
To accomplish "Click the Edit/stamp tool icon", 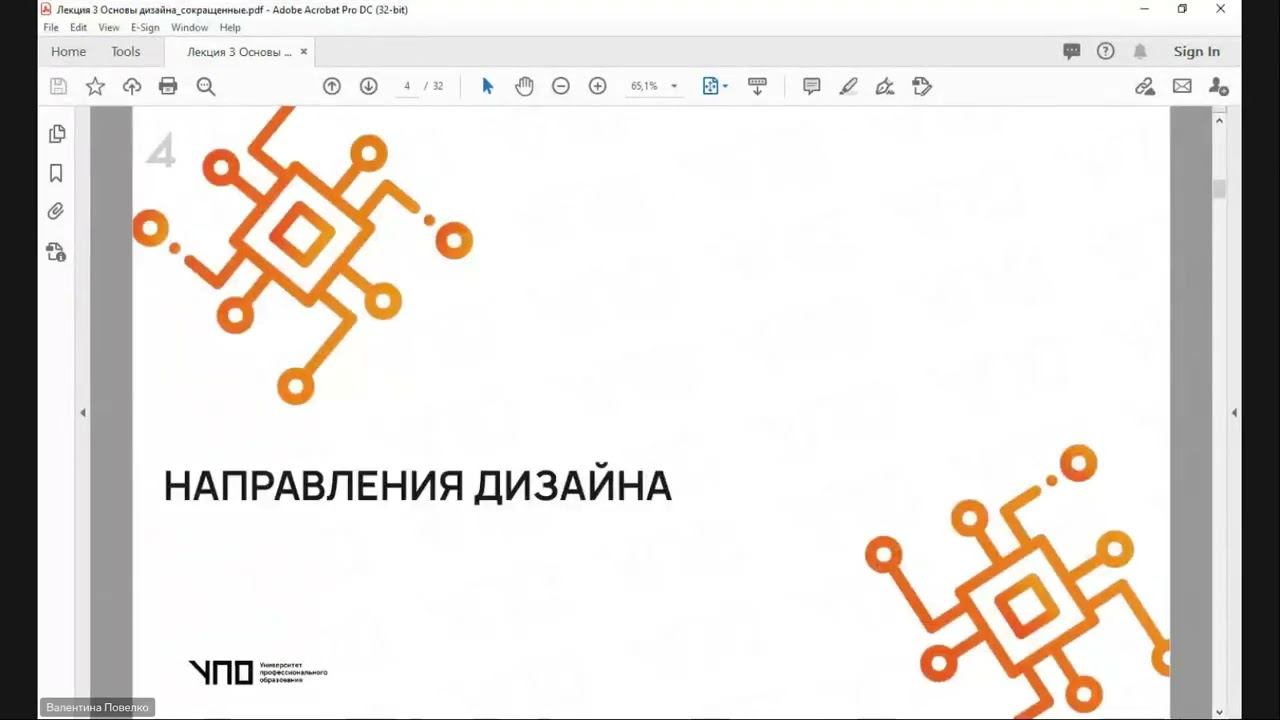I will point(922,86).
